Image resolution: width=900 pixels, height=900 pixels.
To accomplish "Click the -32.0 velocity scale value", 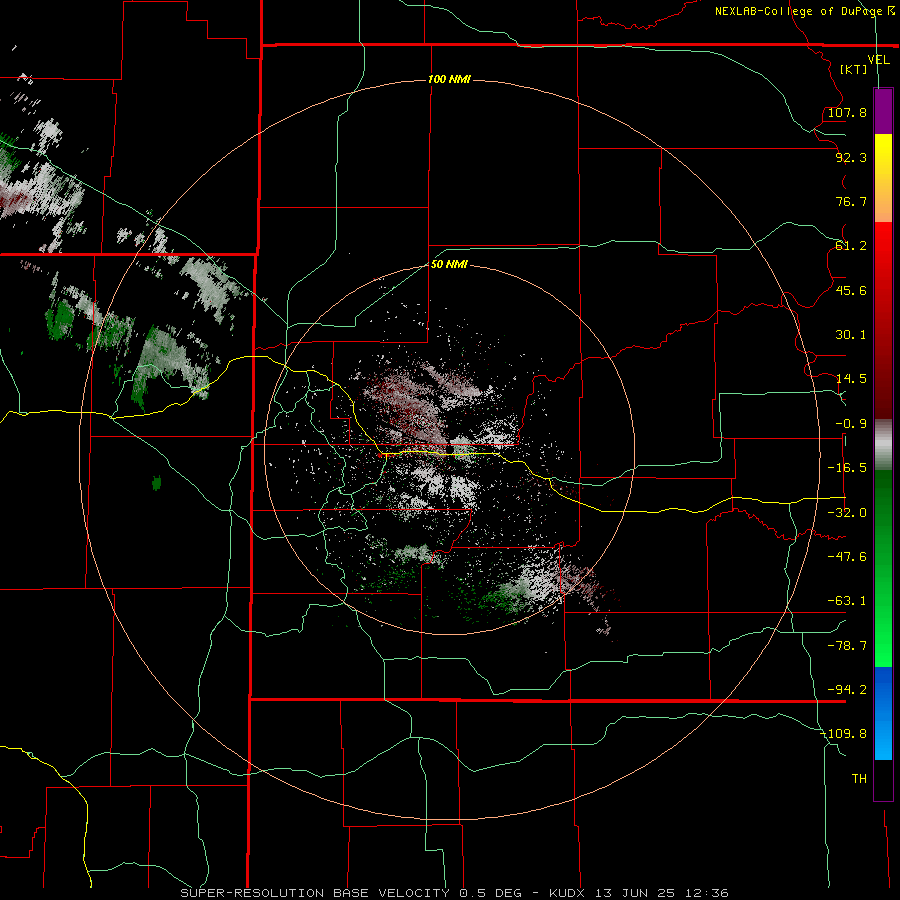I will point(847,513).
